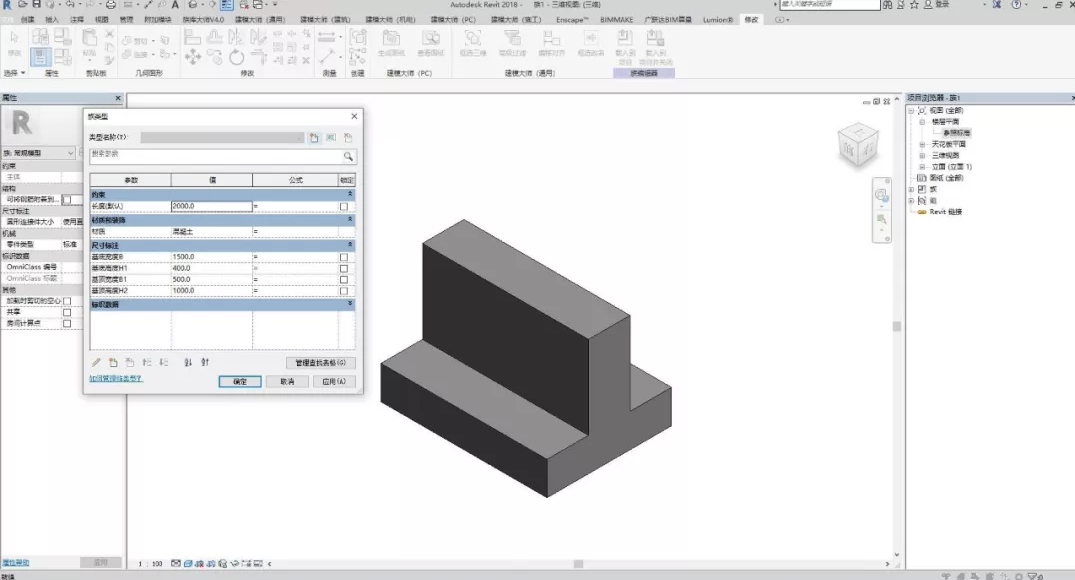Click the 长度 value field showing 2000.0
Viewport: 1075px width, 580px height.
click(x=211, y=206)
